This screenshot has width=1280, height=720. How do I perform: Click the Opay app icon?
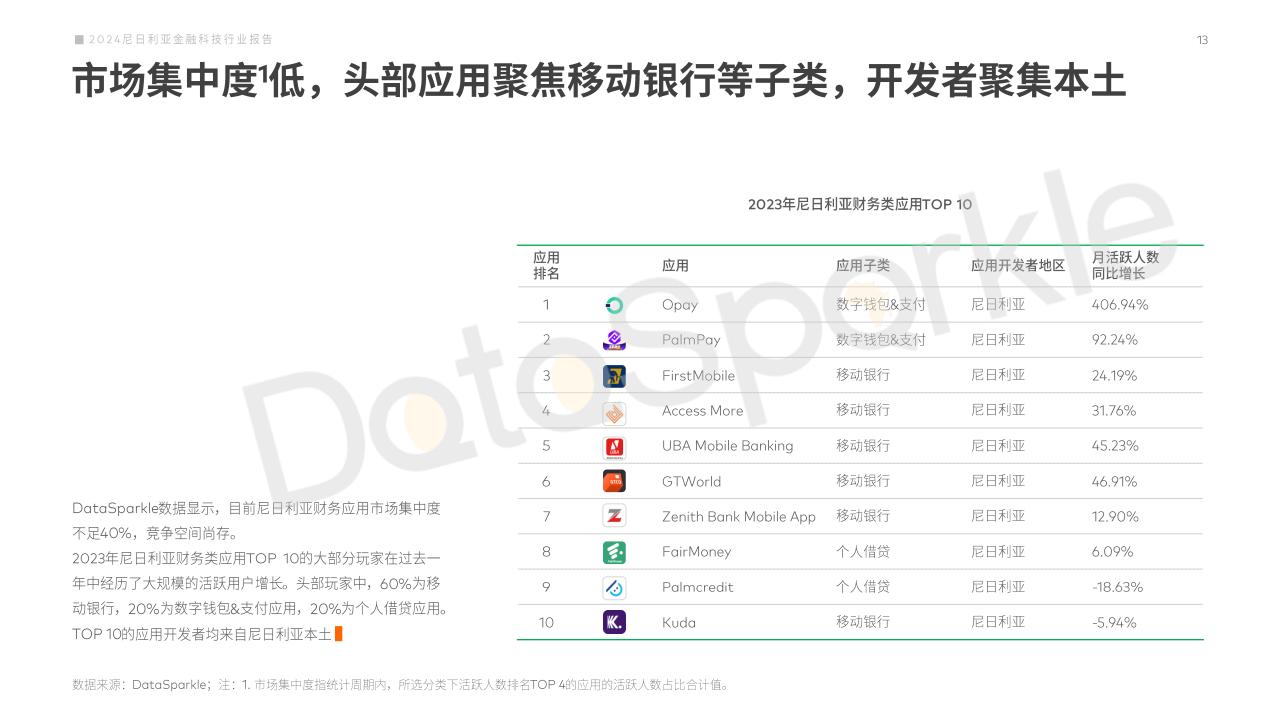[614, 305]
